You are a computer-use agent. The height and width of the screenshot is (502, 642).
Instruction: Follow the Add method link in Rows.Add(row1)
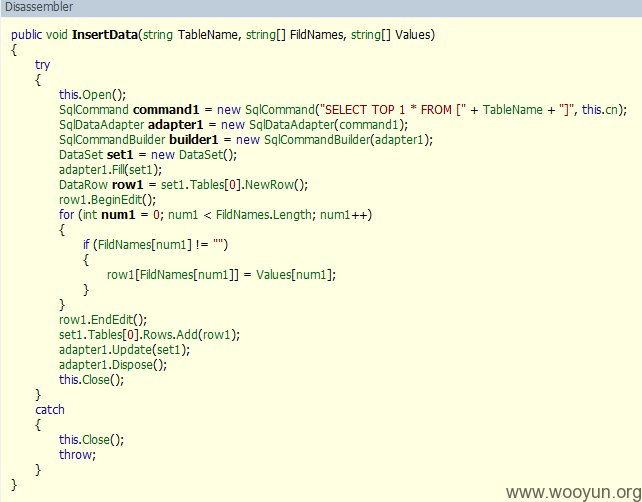[x=187, y=335]
